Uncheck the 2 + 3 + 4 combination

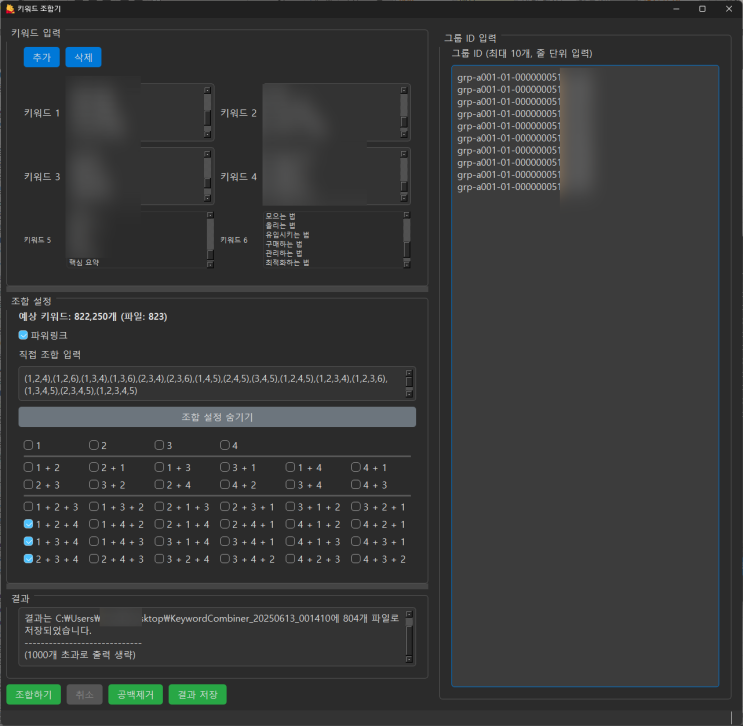tap(29, 559)
